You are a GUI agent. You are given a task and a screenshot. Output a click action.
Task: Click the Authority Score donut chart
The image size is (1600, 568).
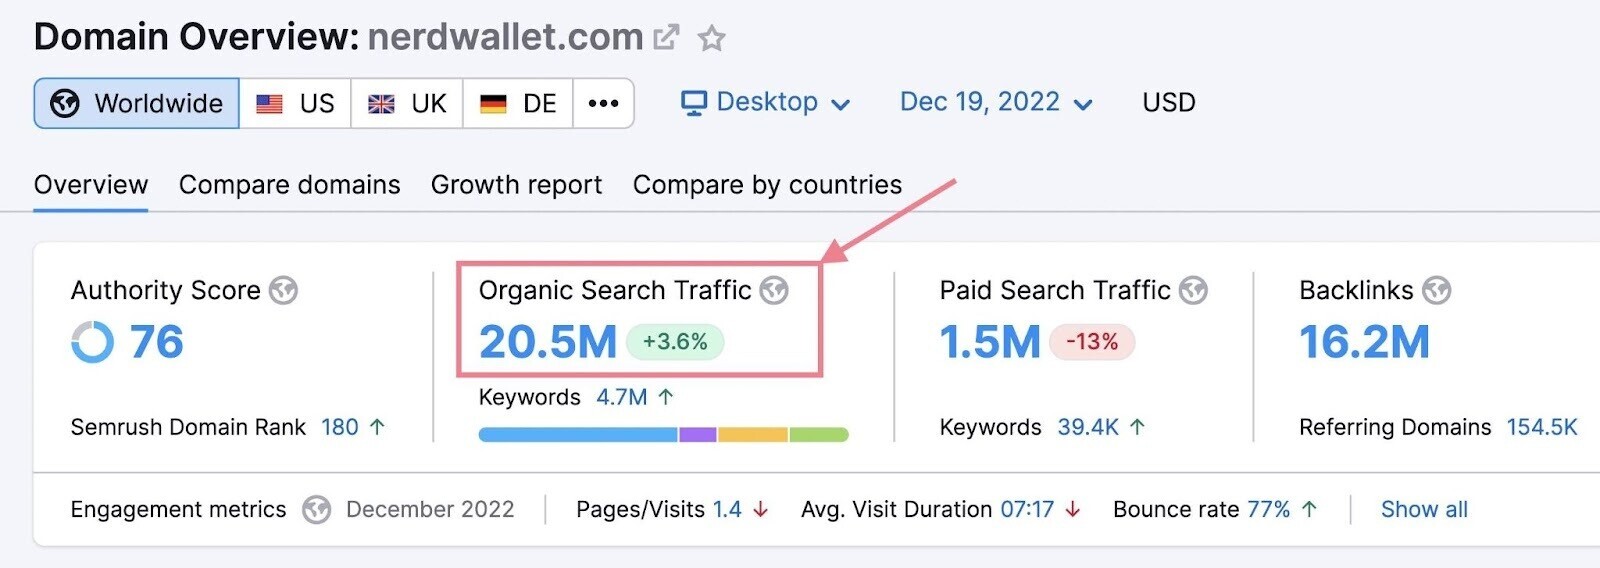point(93,342)
